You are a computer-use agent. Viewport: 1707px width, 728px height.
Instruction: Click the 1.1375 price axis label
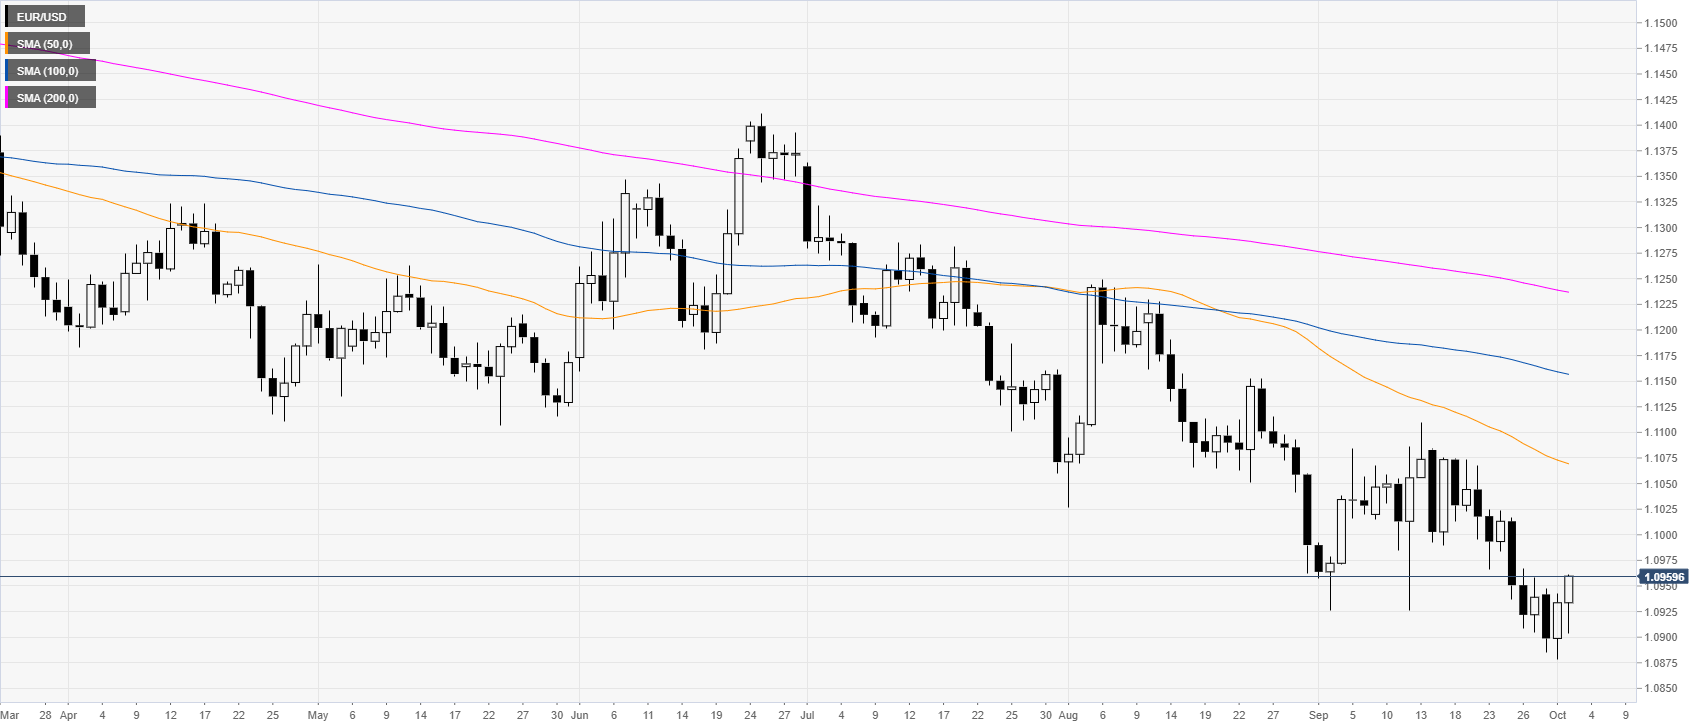pos(1661,151)
